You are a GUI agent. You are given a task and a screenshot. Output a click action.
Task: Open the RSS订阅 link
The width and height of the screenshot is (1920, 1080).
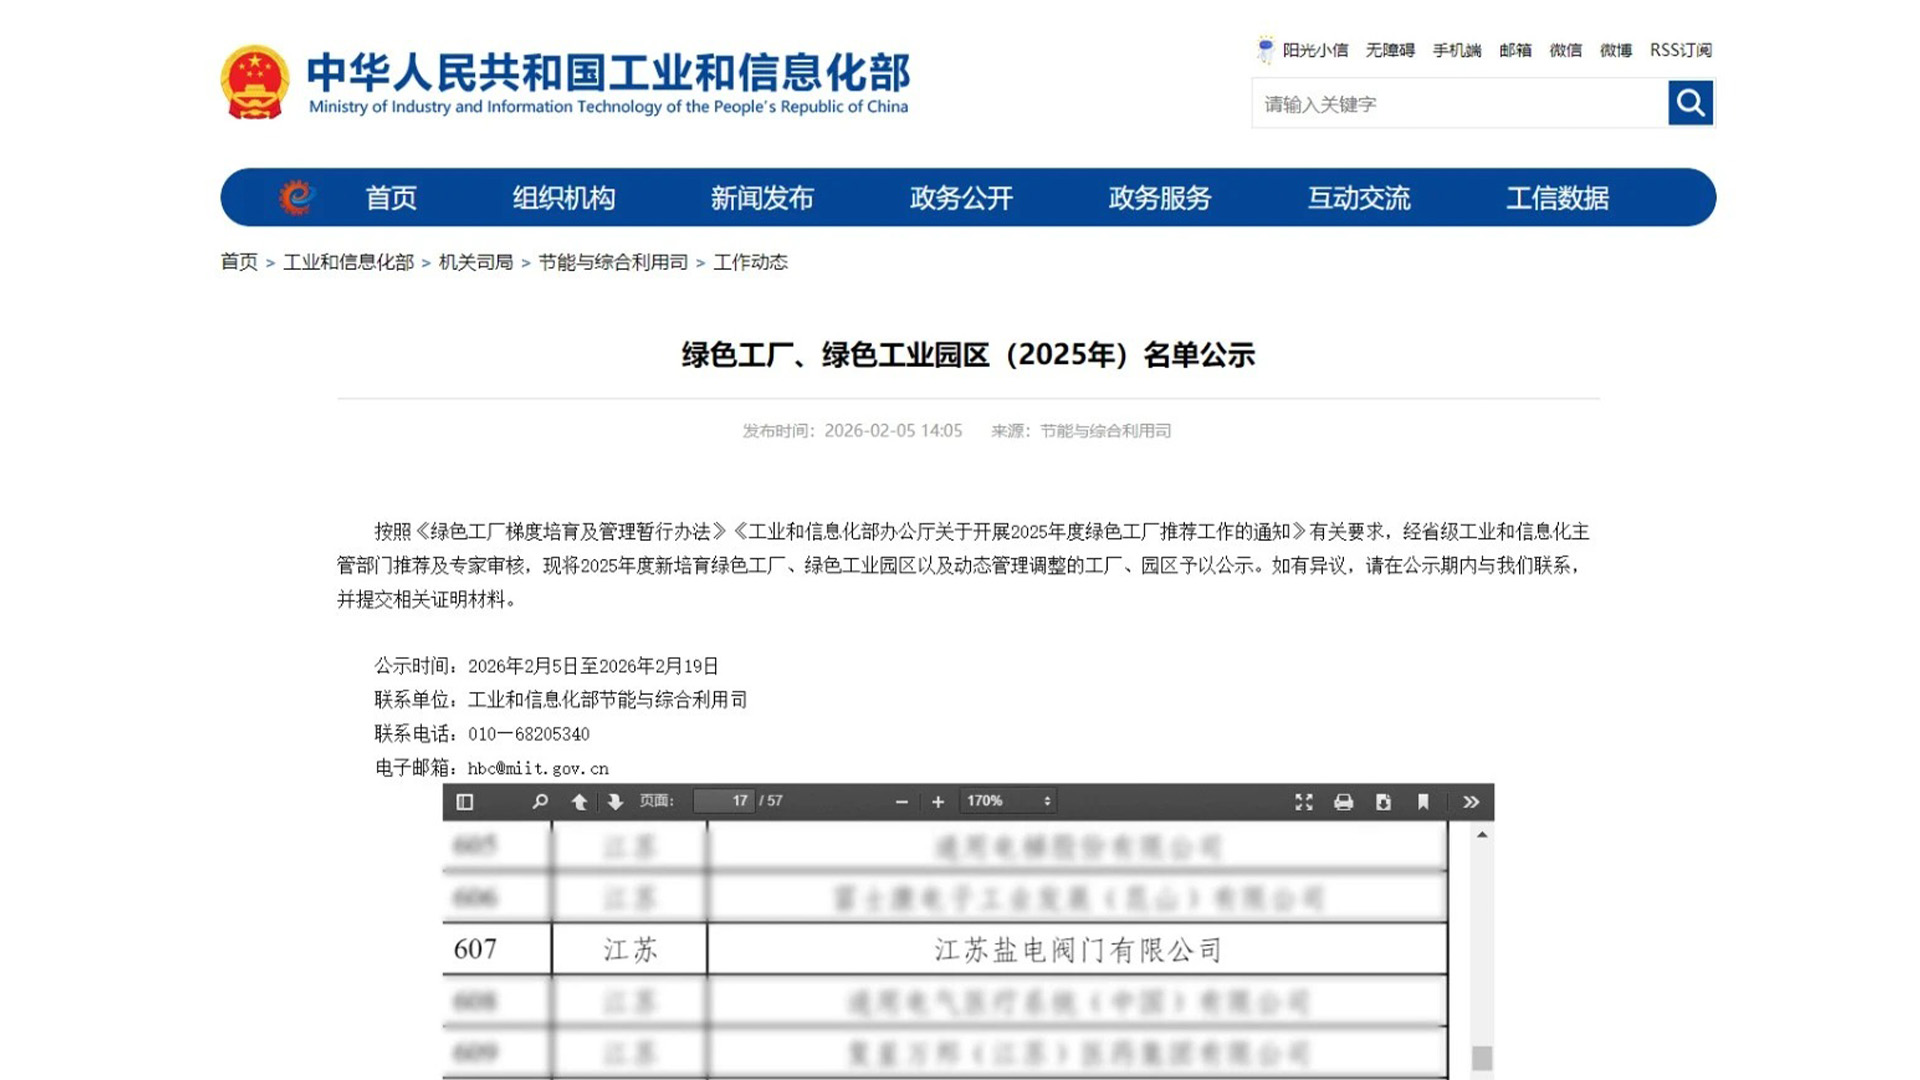pos(1680,50)
